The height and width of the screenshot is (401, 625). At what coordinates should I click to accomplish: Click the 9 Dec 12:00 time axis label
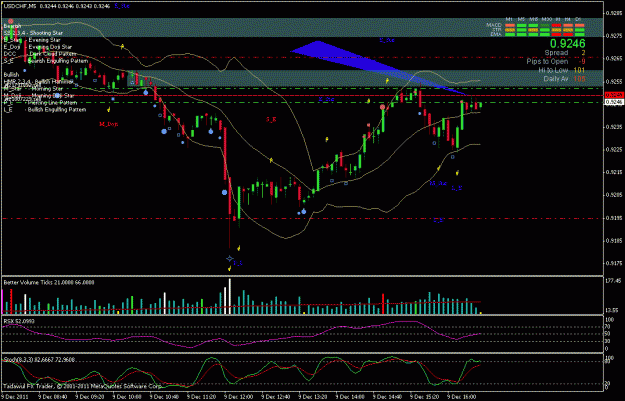point(238,397)
